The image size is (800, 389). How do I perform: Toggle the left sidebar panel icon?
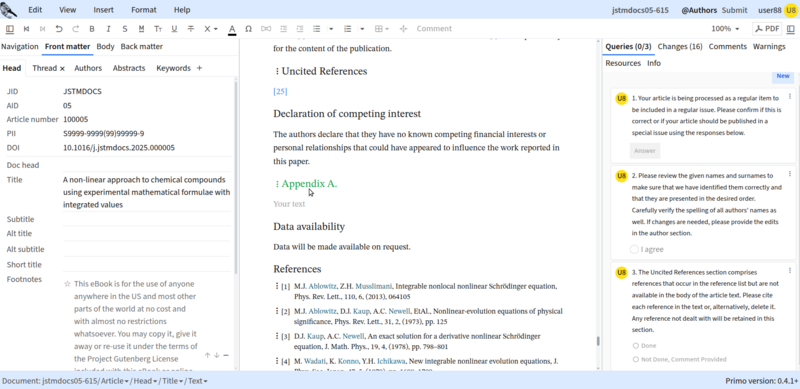[x=10, y=29]
